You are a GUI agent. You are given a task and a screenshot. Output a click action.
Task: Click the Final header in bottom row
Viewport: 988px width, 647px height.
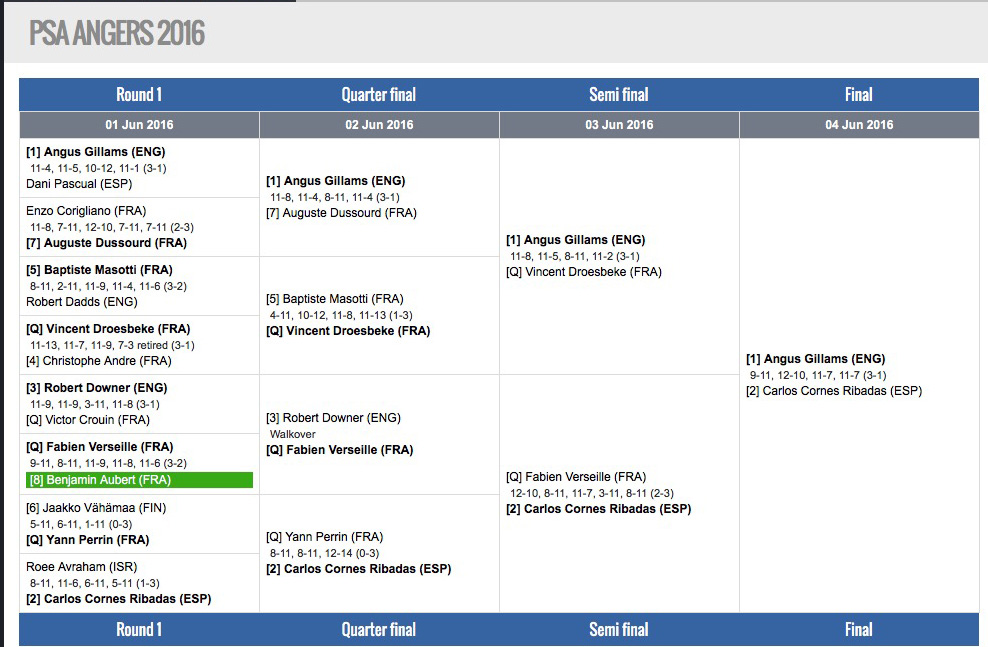pos(858,630)
